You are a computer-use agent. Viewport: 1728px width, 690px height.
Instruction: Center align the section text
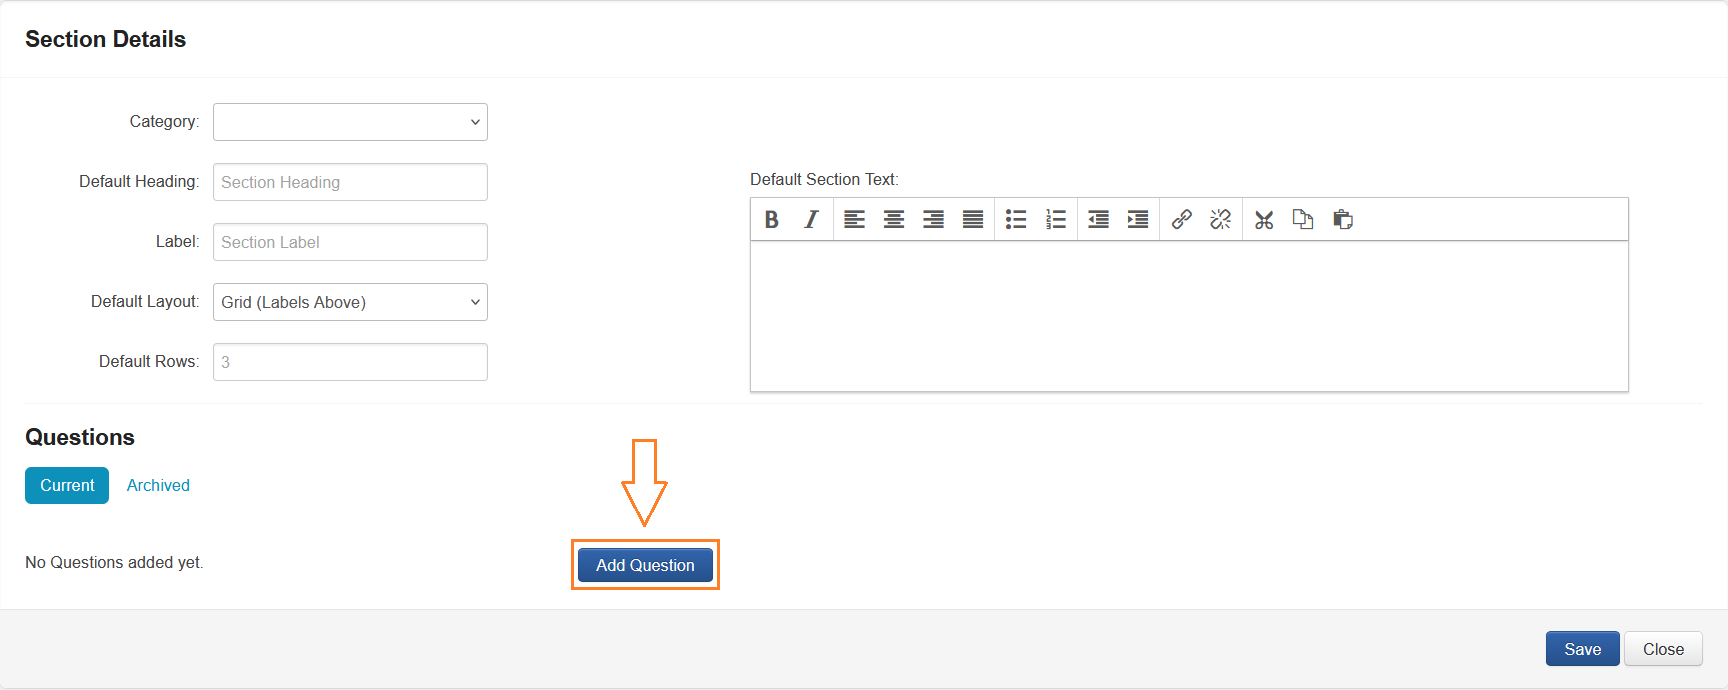tap(894, 220)
